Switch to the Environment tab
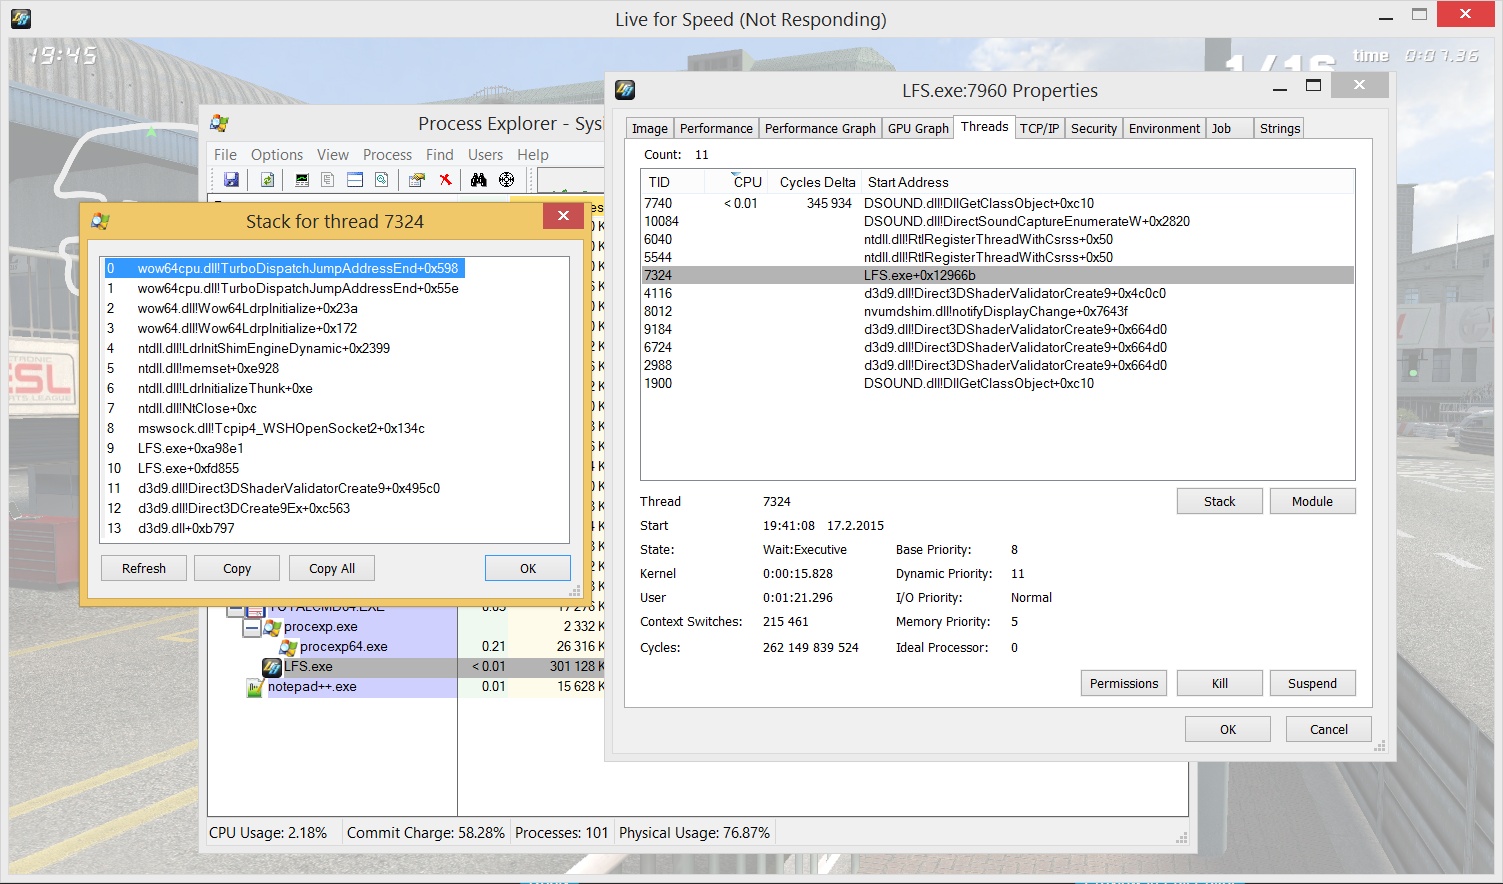 click(1164, 129)
